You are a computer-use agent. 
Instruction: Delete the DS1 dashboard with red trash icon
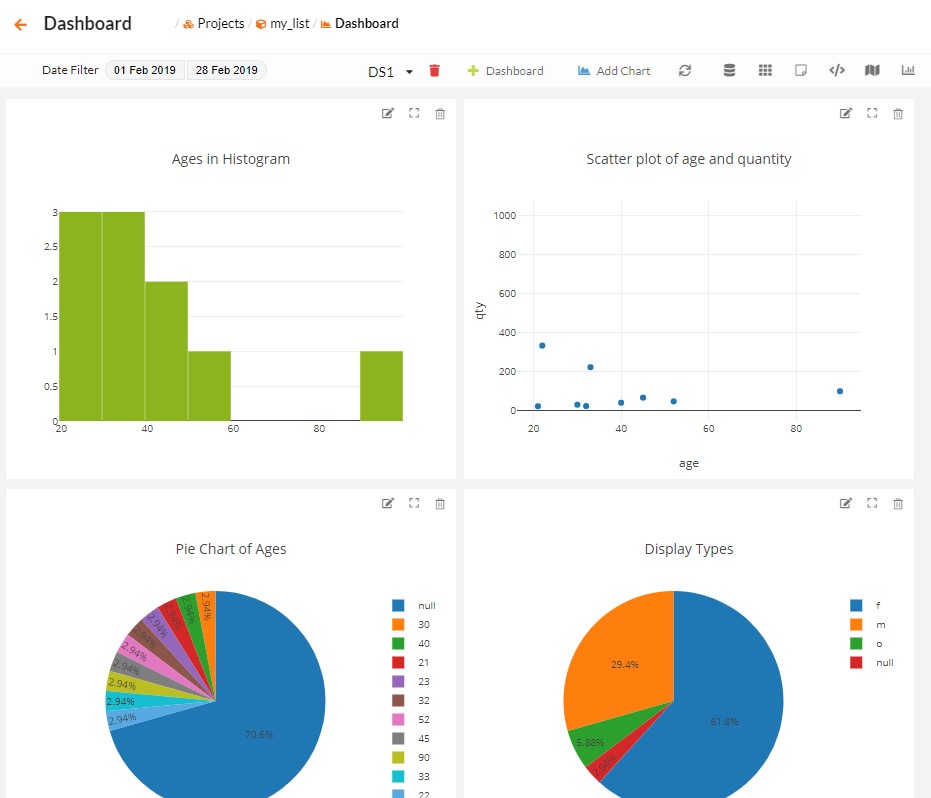[x=435, y=71]
